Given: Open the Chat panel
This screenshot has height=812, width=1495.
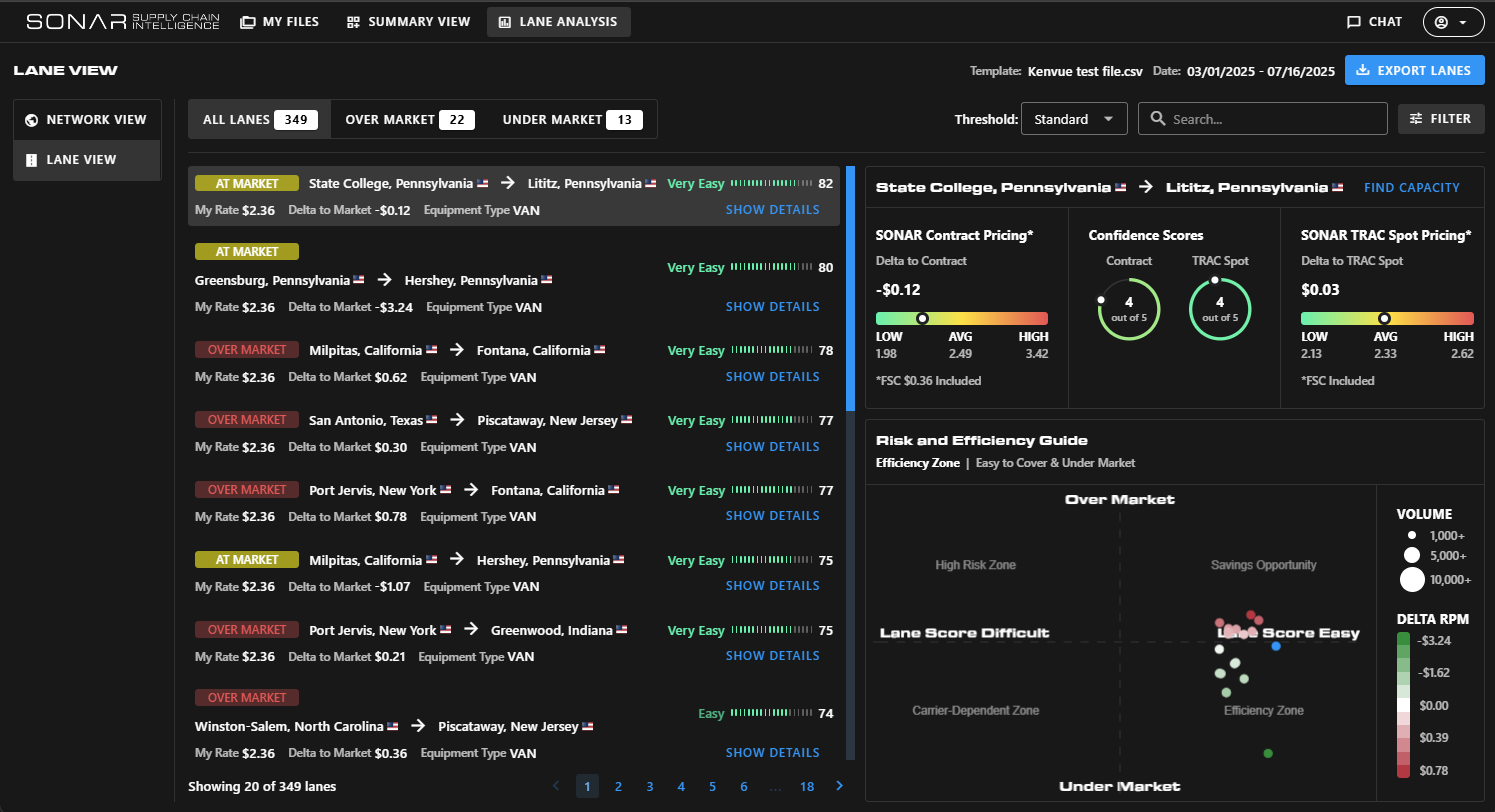Looking at the screenshot, I should pyautogui.click(x=1375, y=21).
